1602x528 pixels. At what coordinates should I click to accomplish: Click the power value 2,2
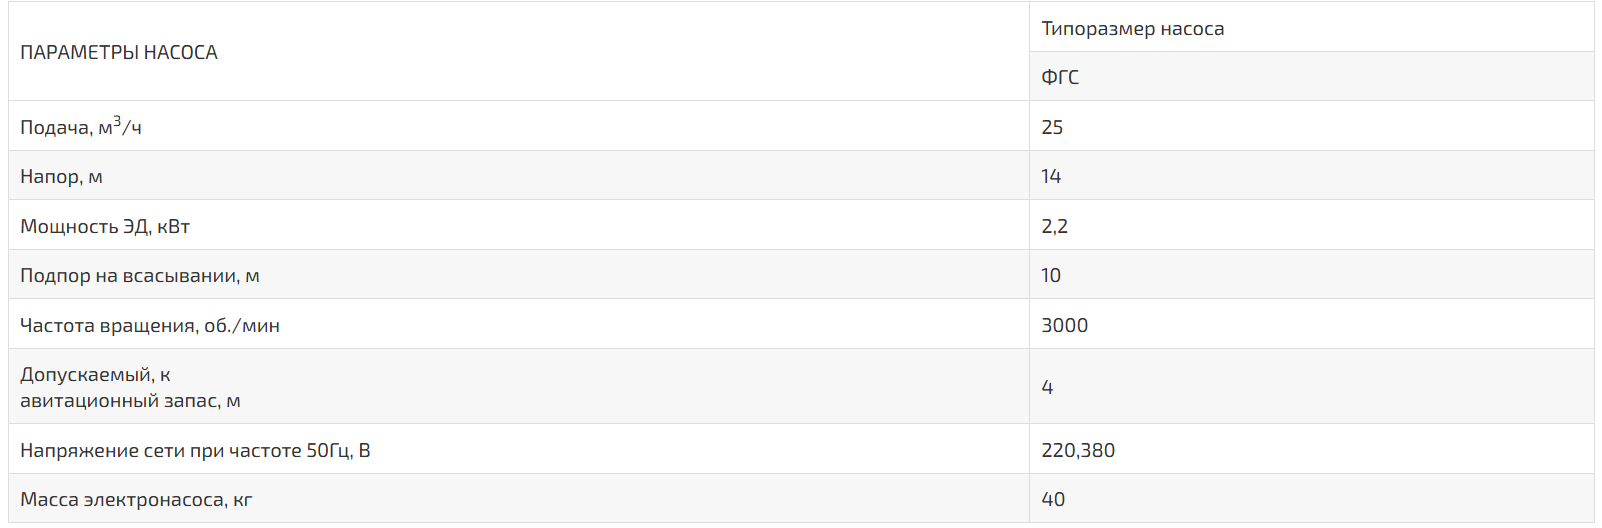click(x=1054, y=226)
